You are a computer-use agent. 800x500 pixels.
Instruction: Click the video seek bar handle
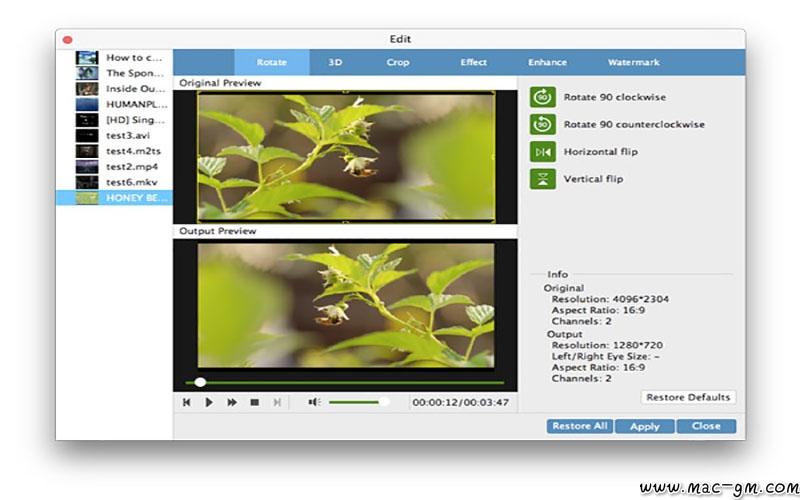tap(201, 382)
